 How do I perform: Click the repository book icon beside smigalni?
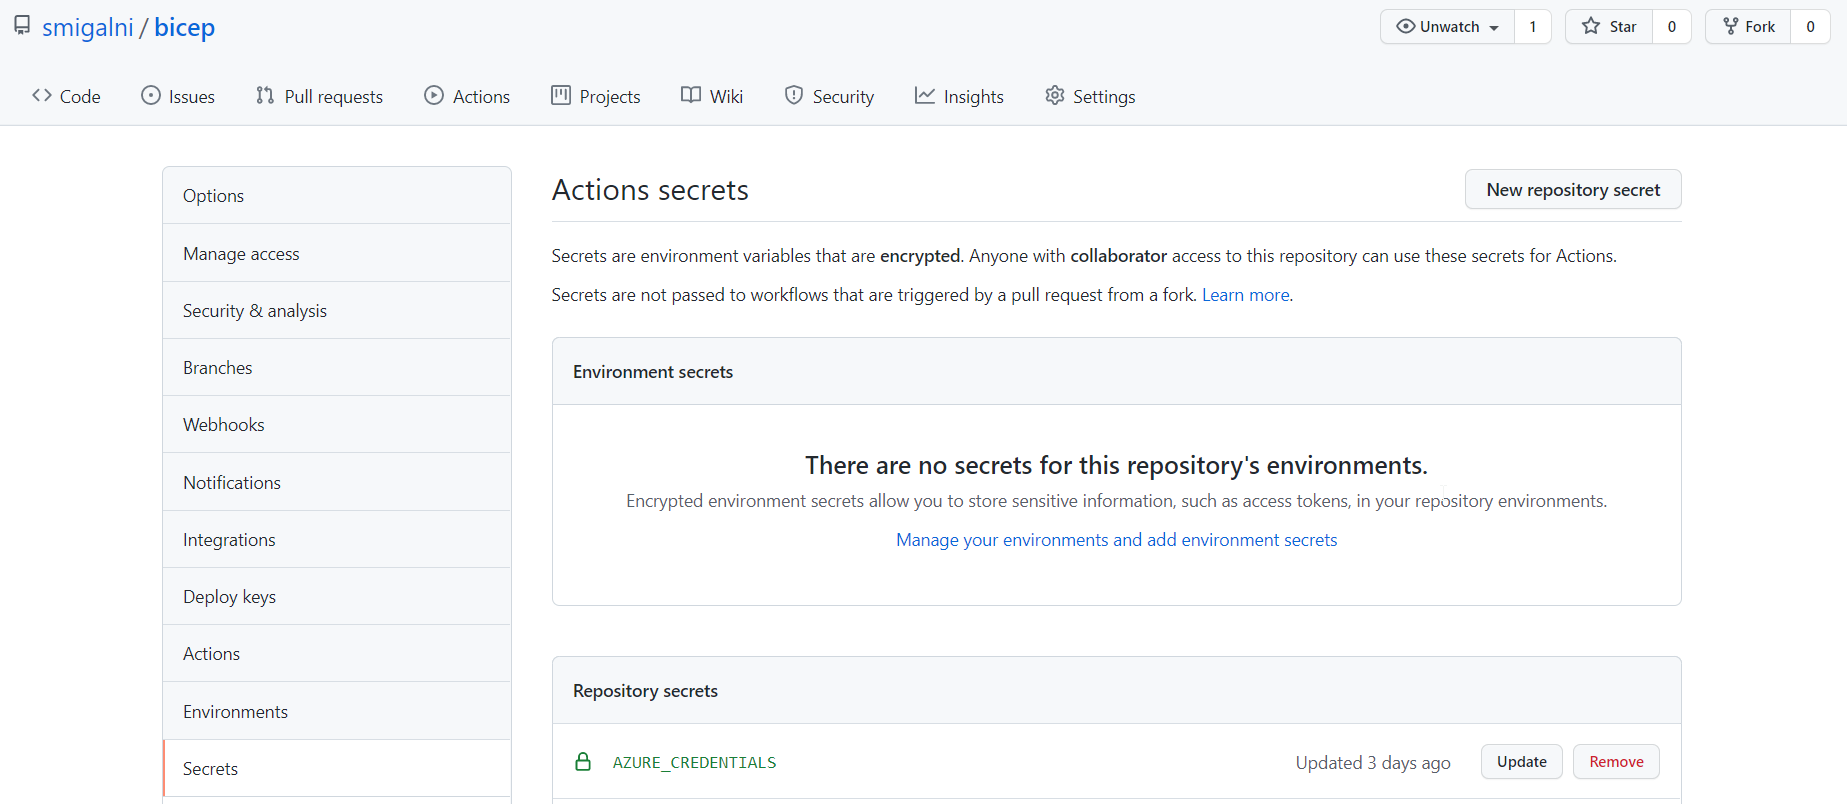(x=22, y=26)
